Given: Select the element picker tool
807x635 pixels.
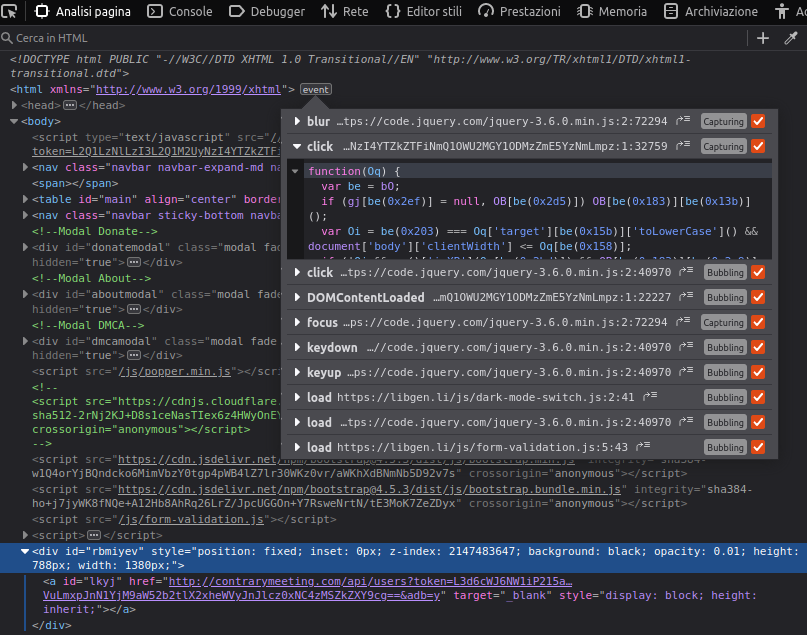Looking at the screenshot, I should [13, 13].
